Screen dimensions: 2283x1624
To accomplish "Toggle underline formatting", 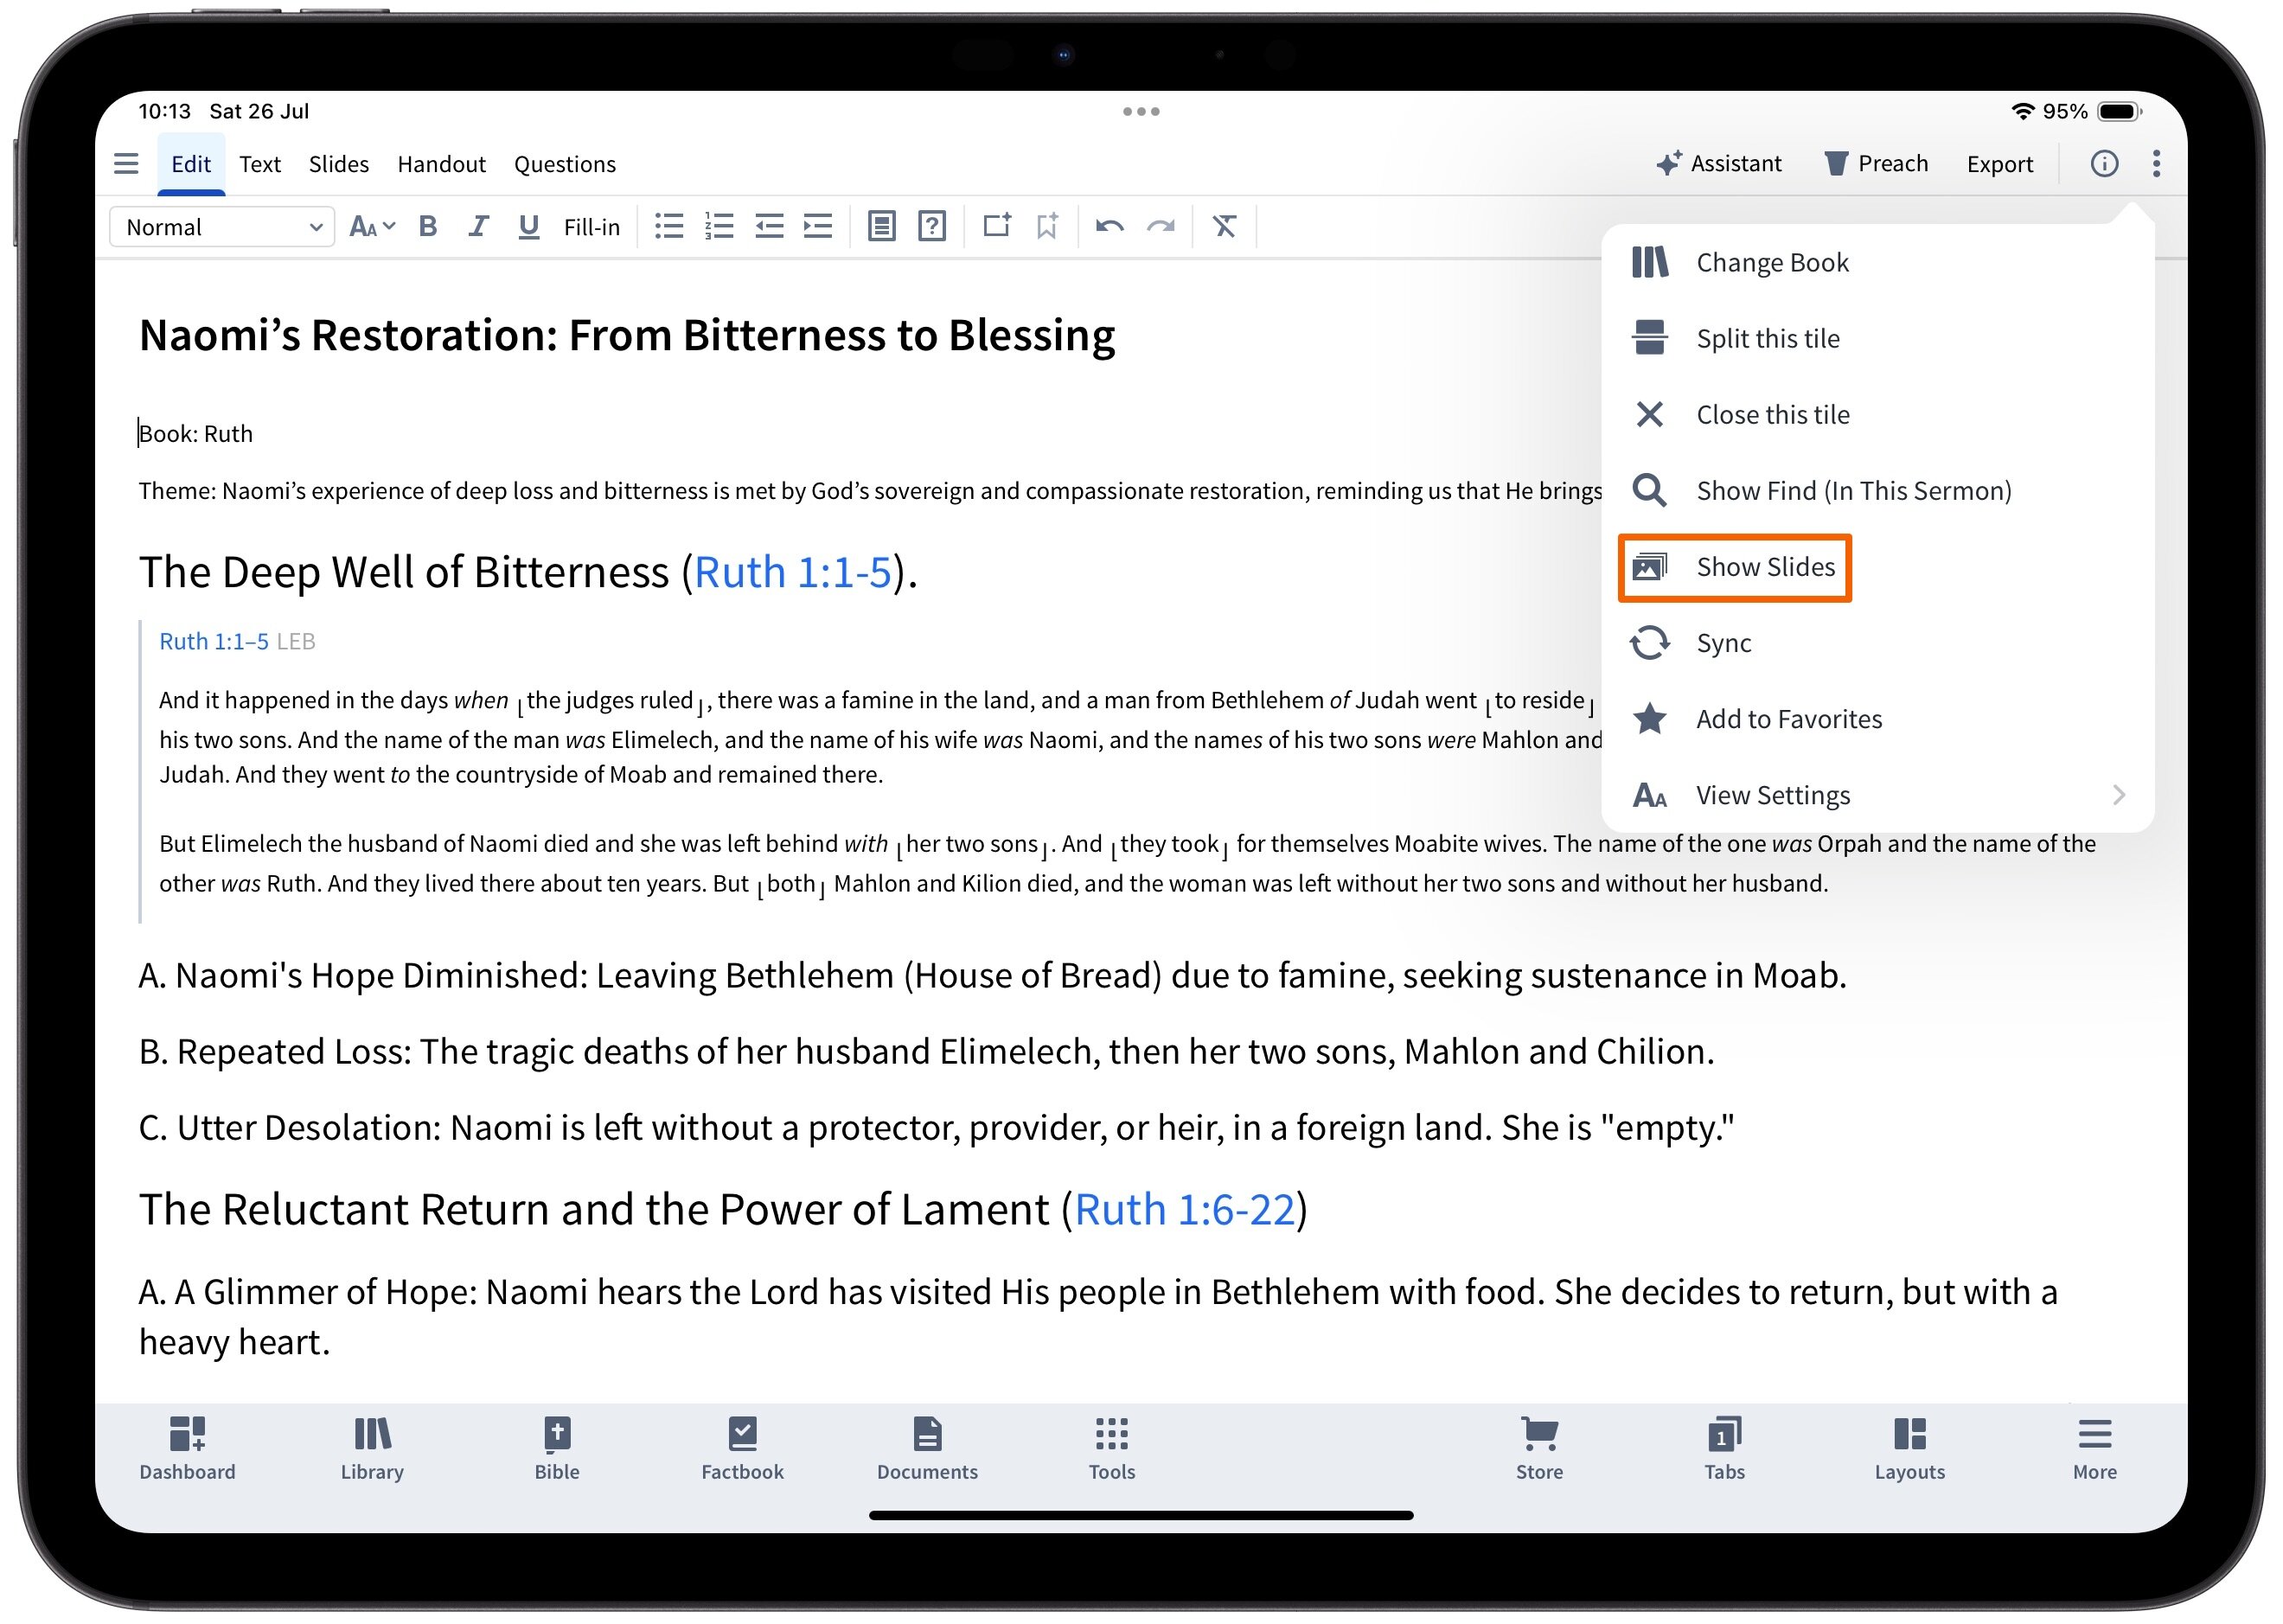I will [528, 227].
